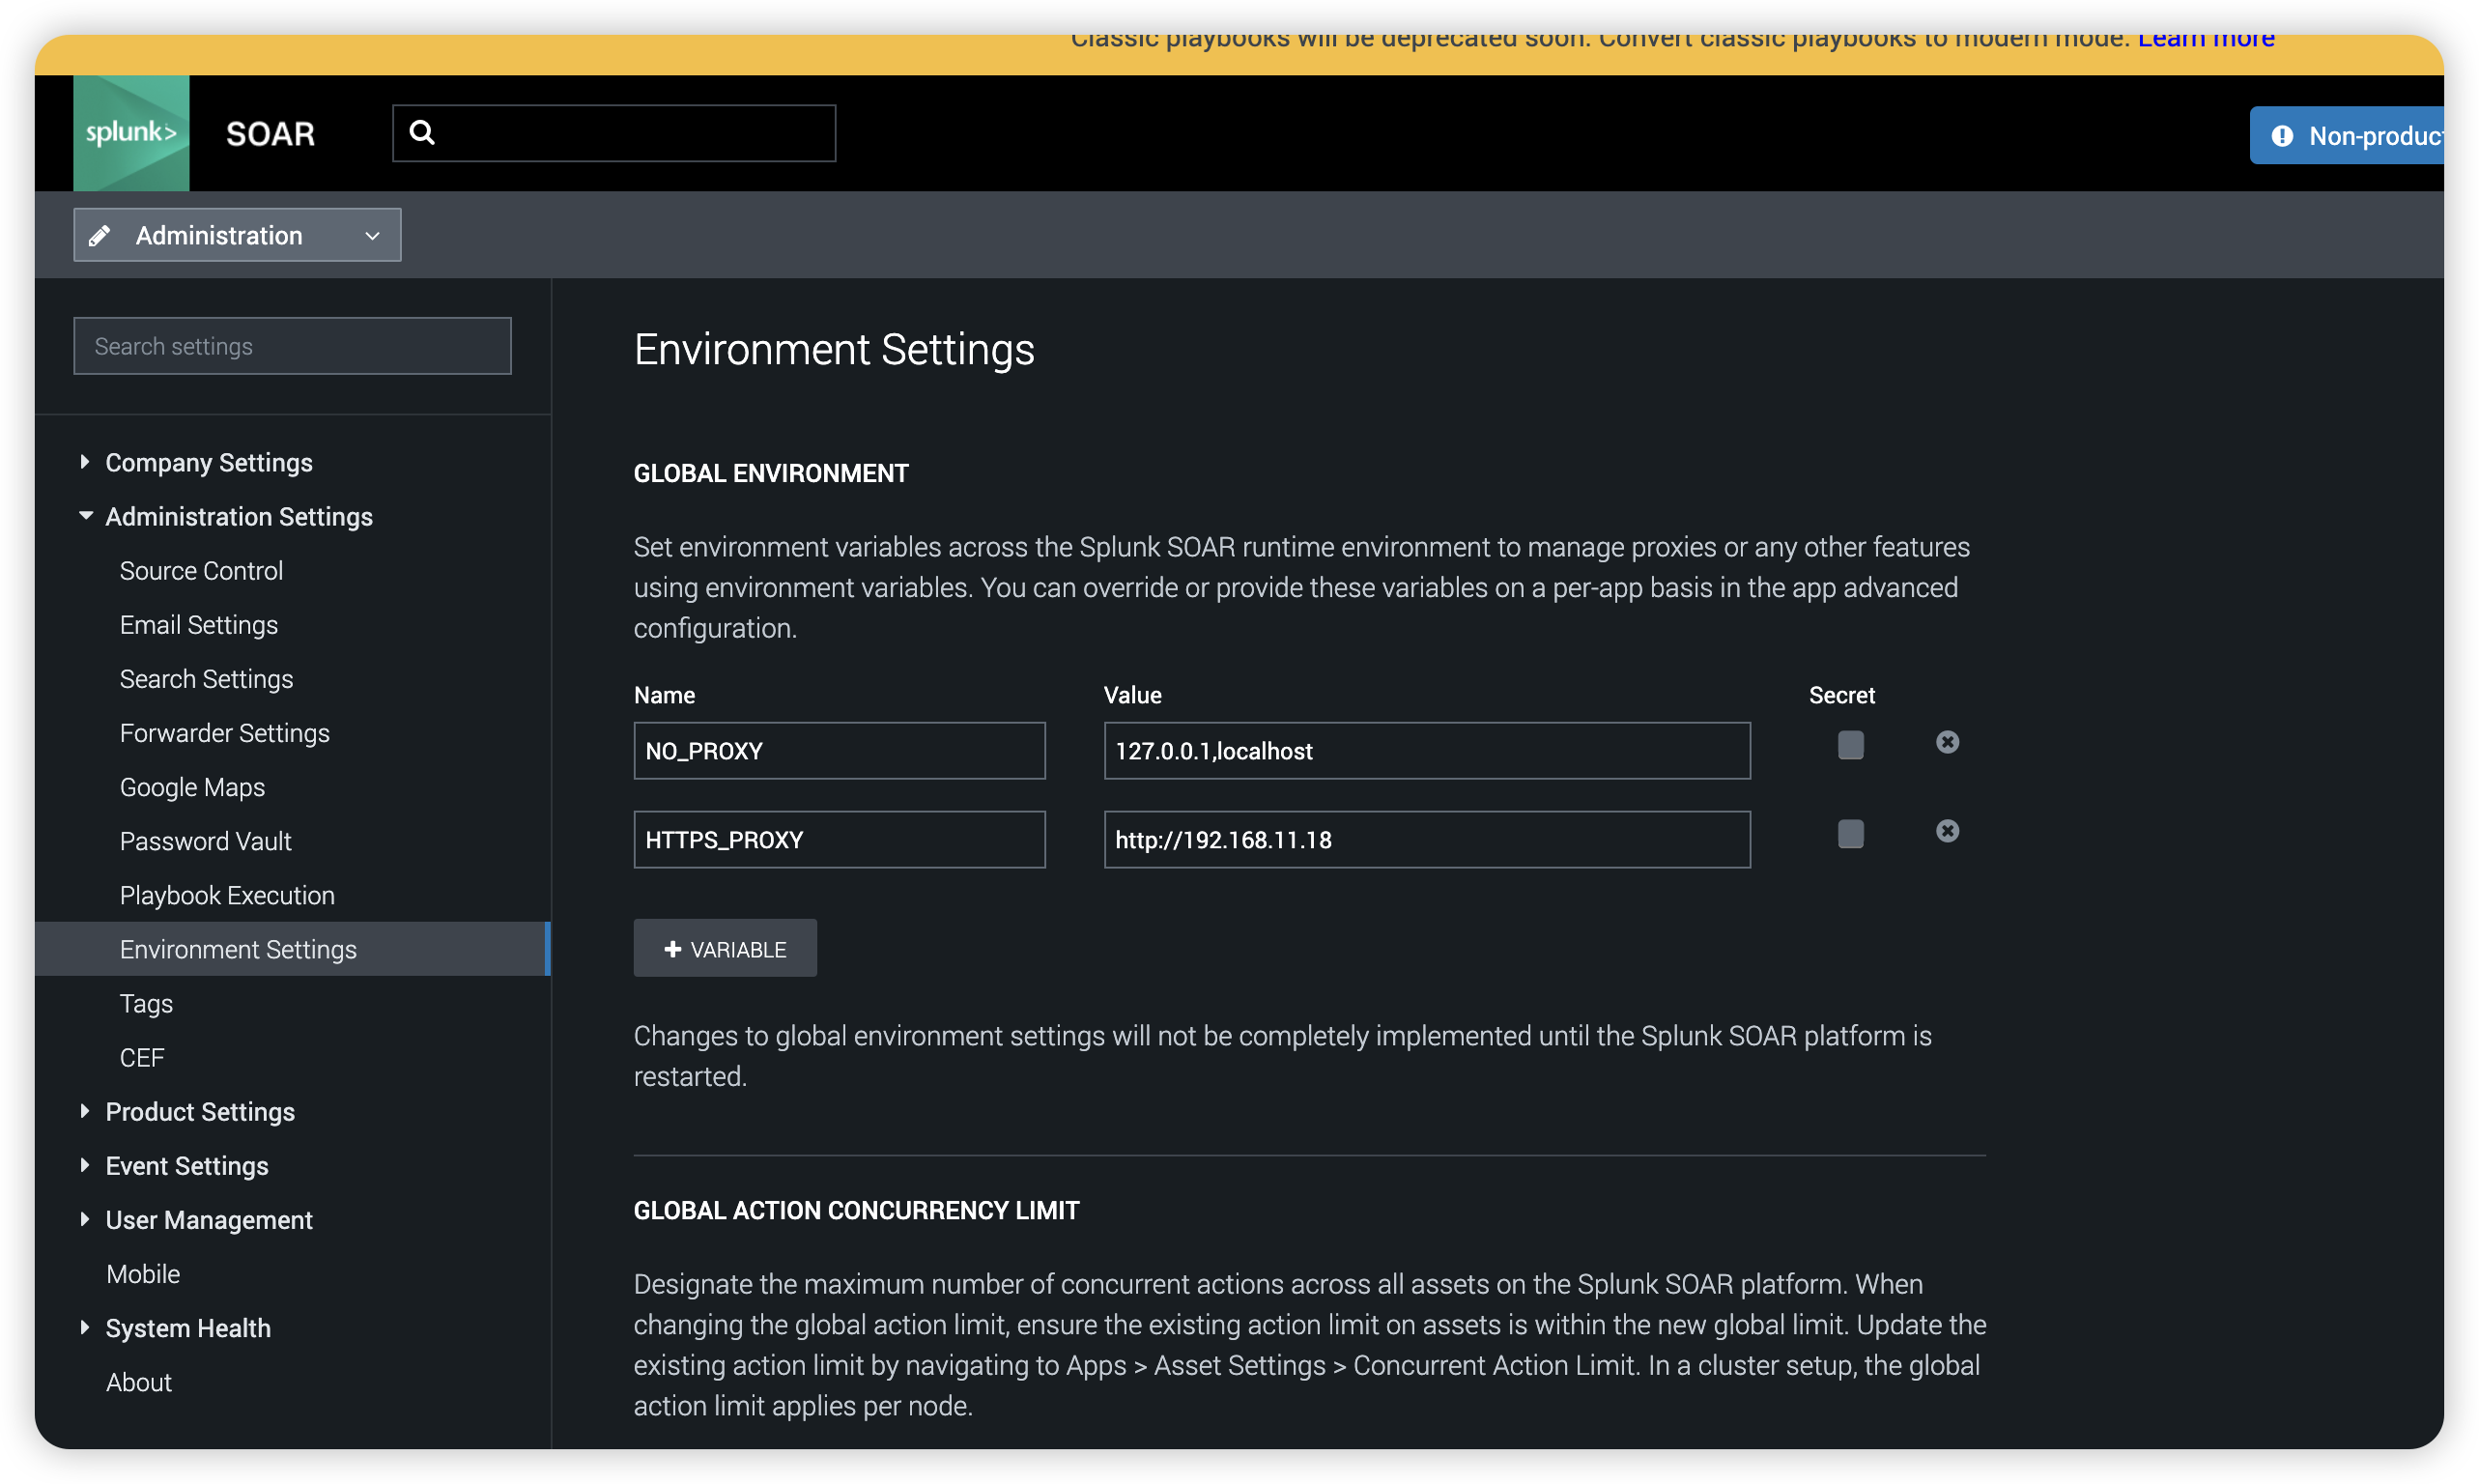Image resolution: width=2479 pixels, height=1484 pixels.
Task: Select Environment Settings in the sidebar
Action: tap(237, 948)
